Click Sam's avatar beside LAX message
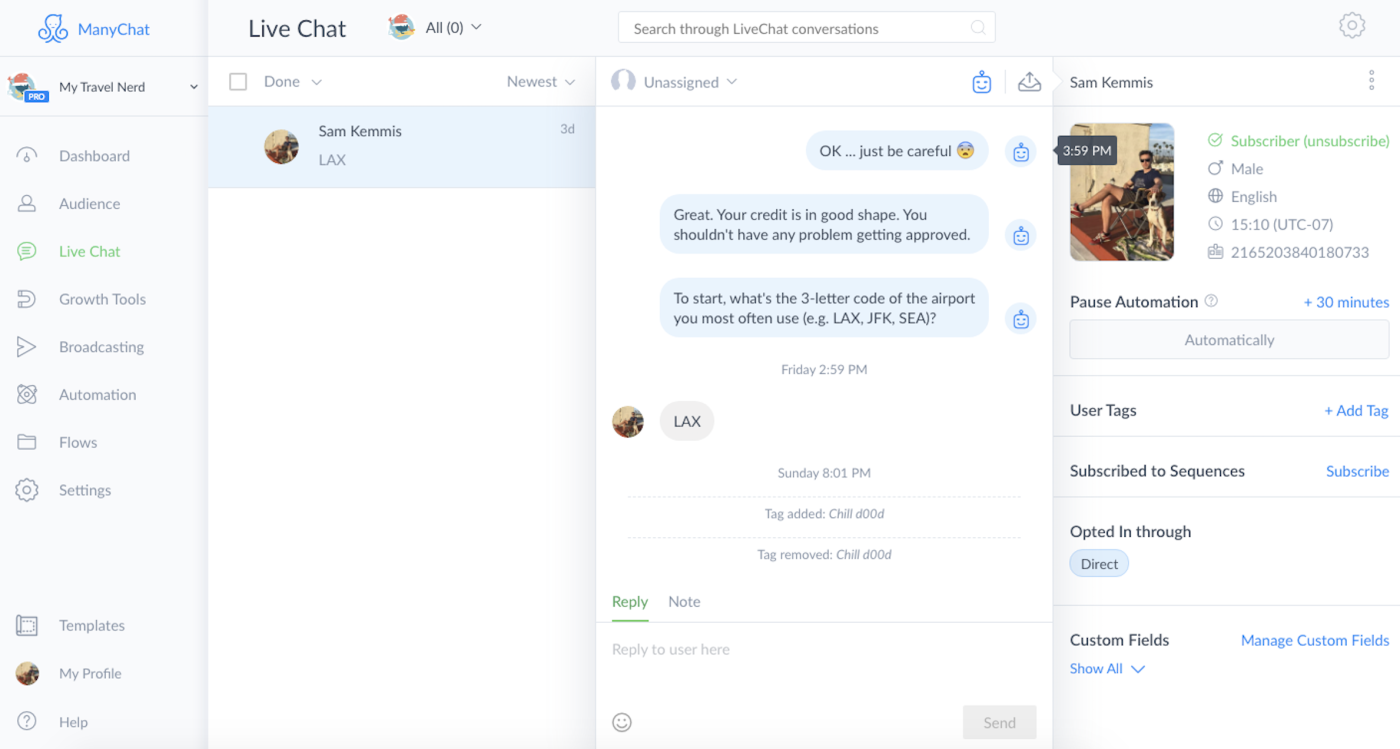Viewport: 1400px width, 749px height. coord(628,421)
